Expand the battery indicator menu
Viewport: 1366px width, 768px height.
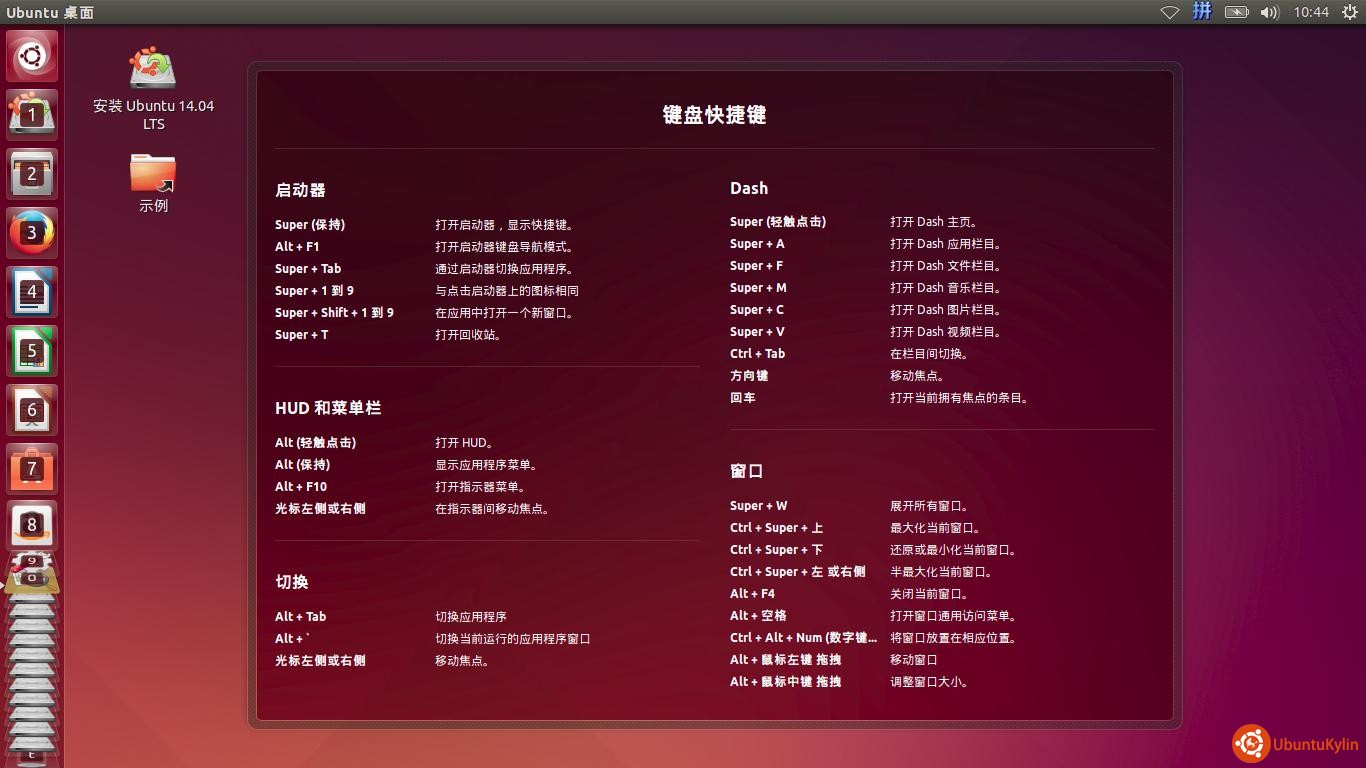pyautogui.click(x=1236, y=12)
